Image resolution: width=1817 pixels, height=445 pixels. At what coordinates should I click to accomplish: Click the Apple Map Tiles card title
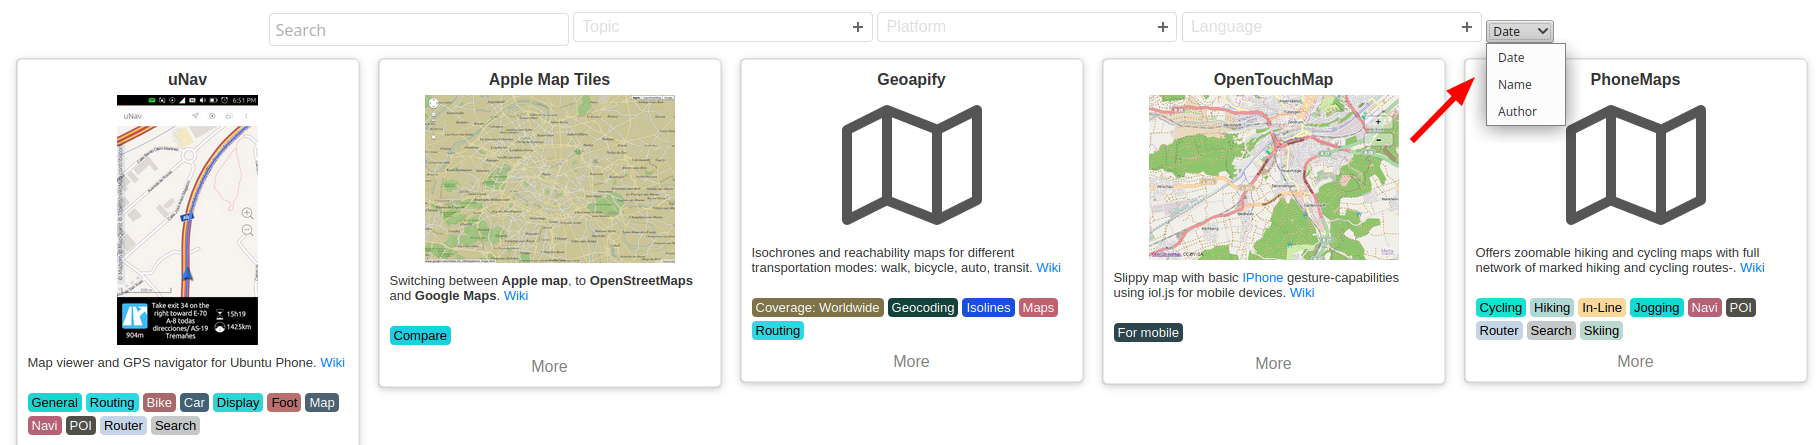point(549,79)
